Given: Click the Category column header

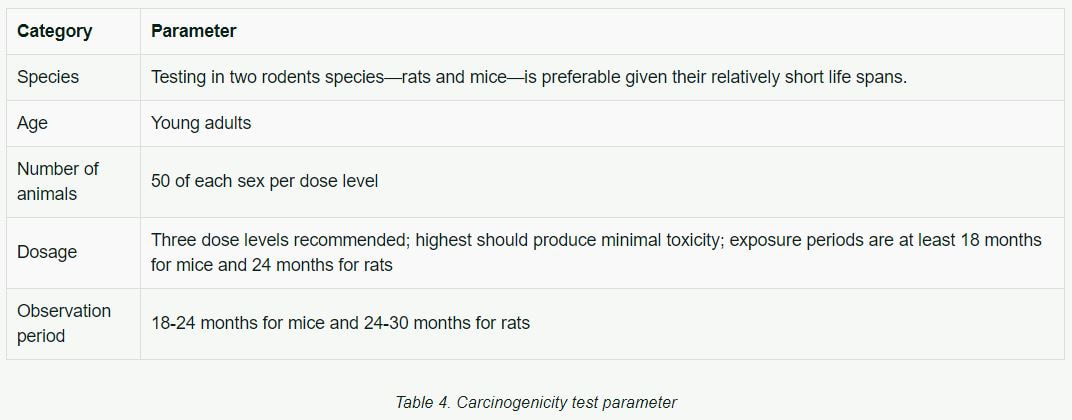Looking at the screenshot, I should click(55, 31).
